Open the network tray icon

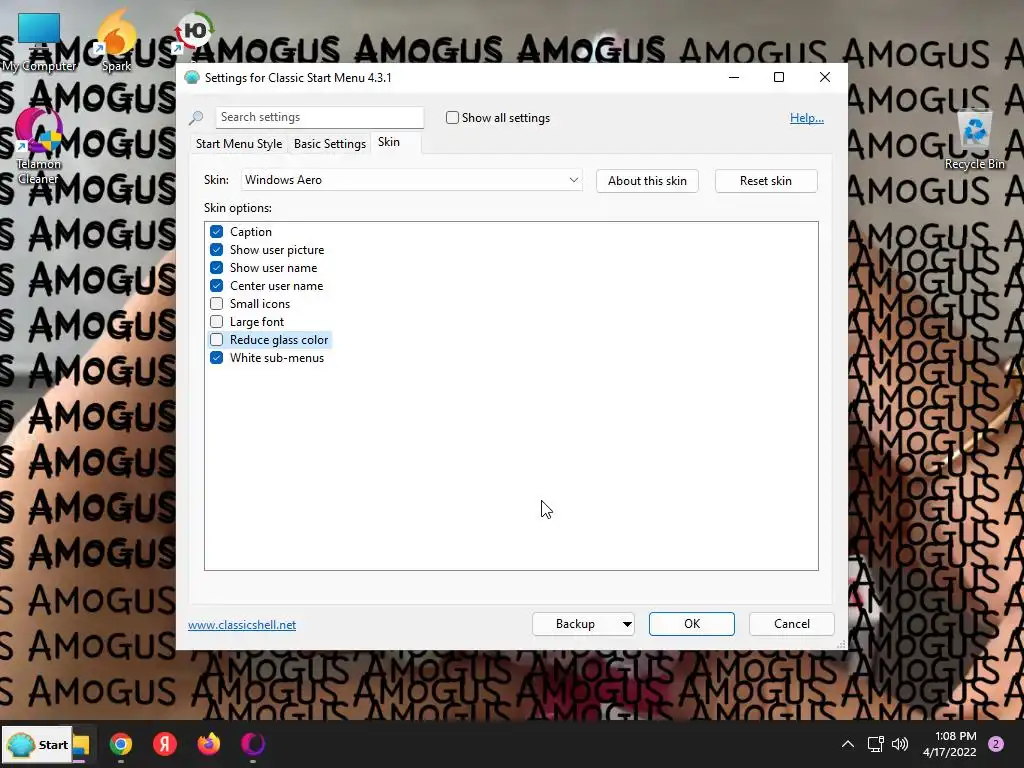point(875,744)
